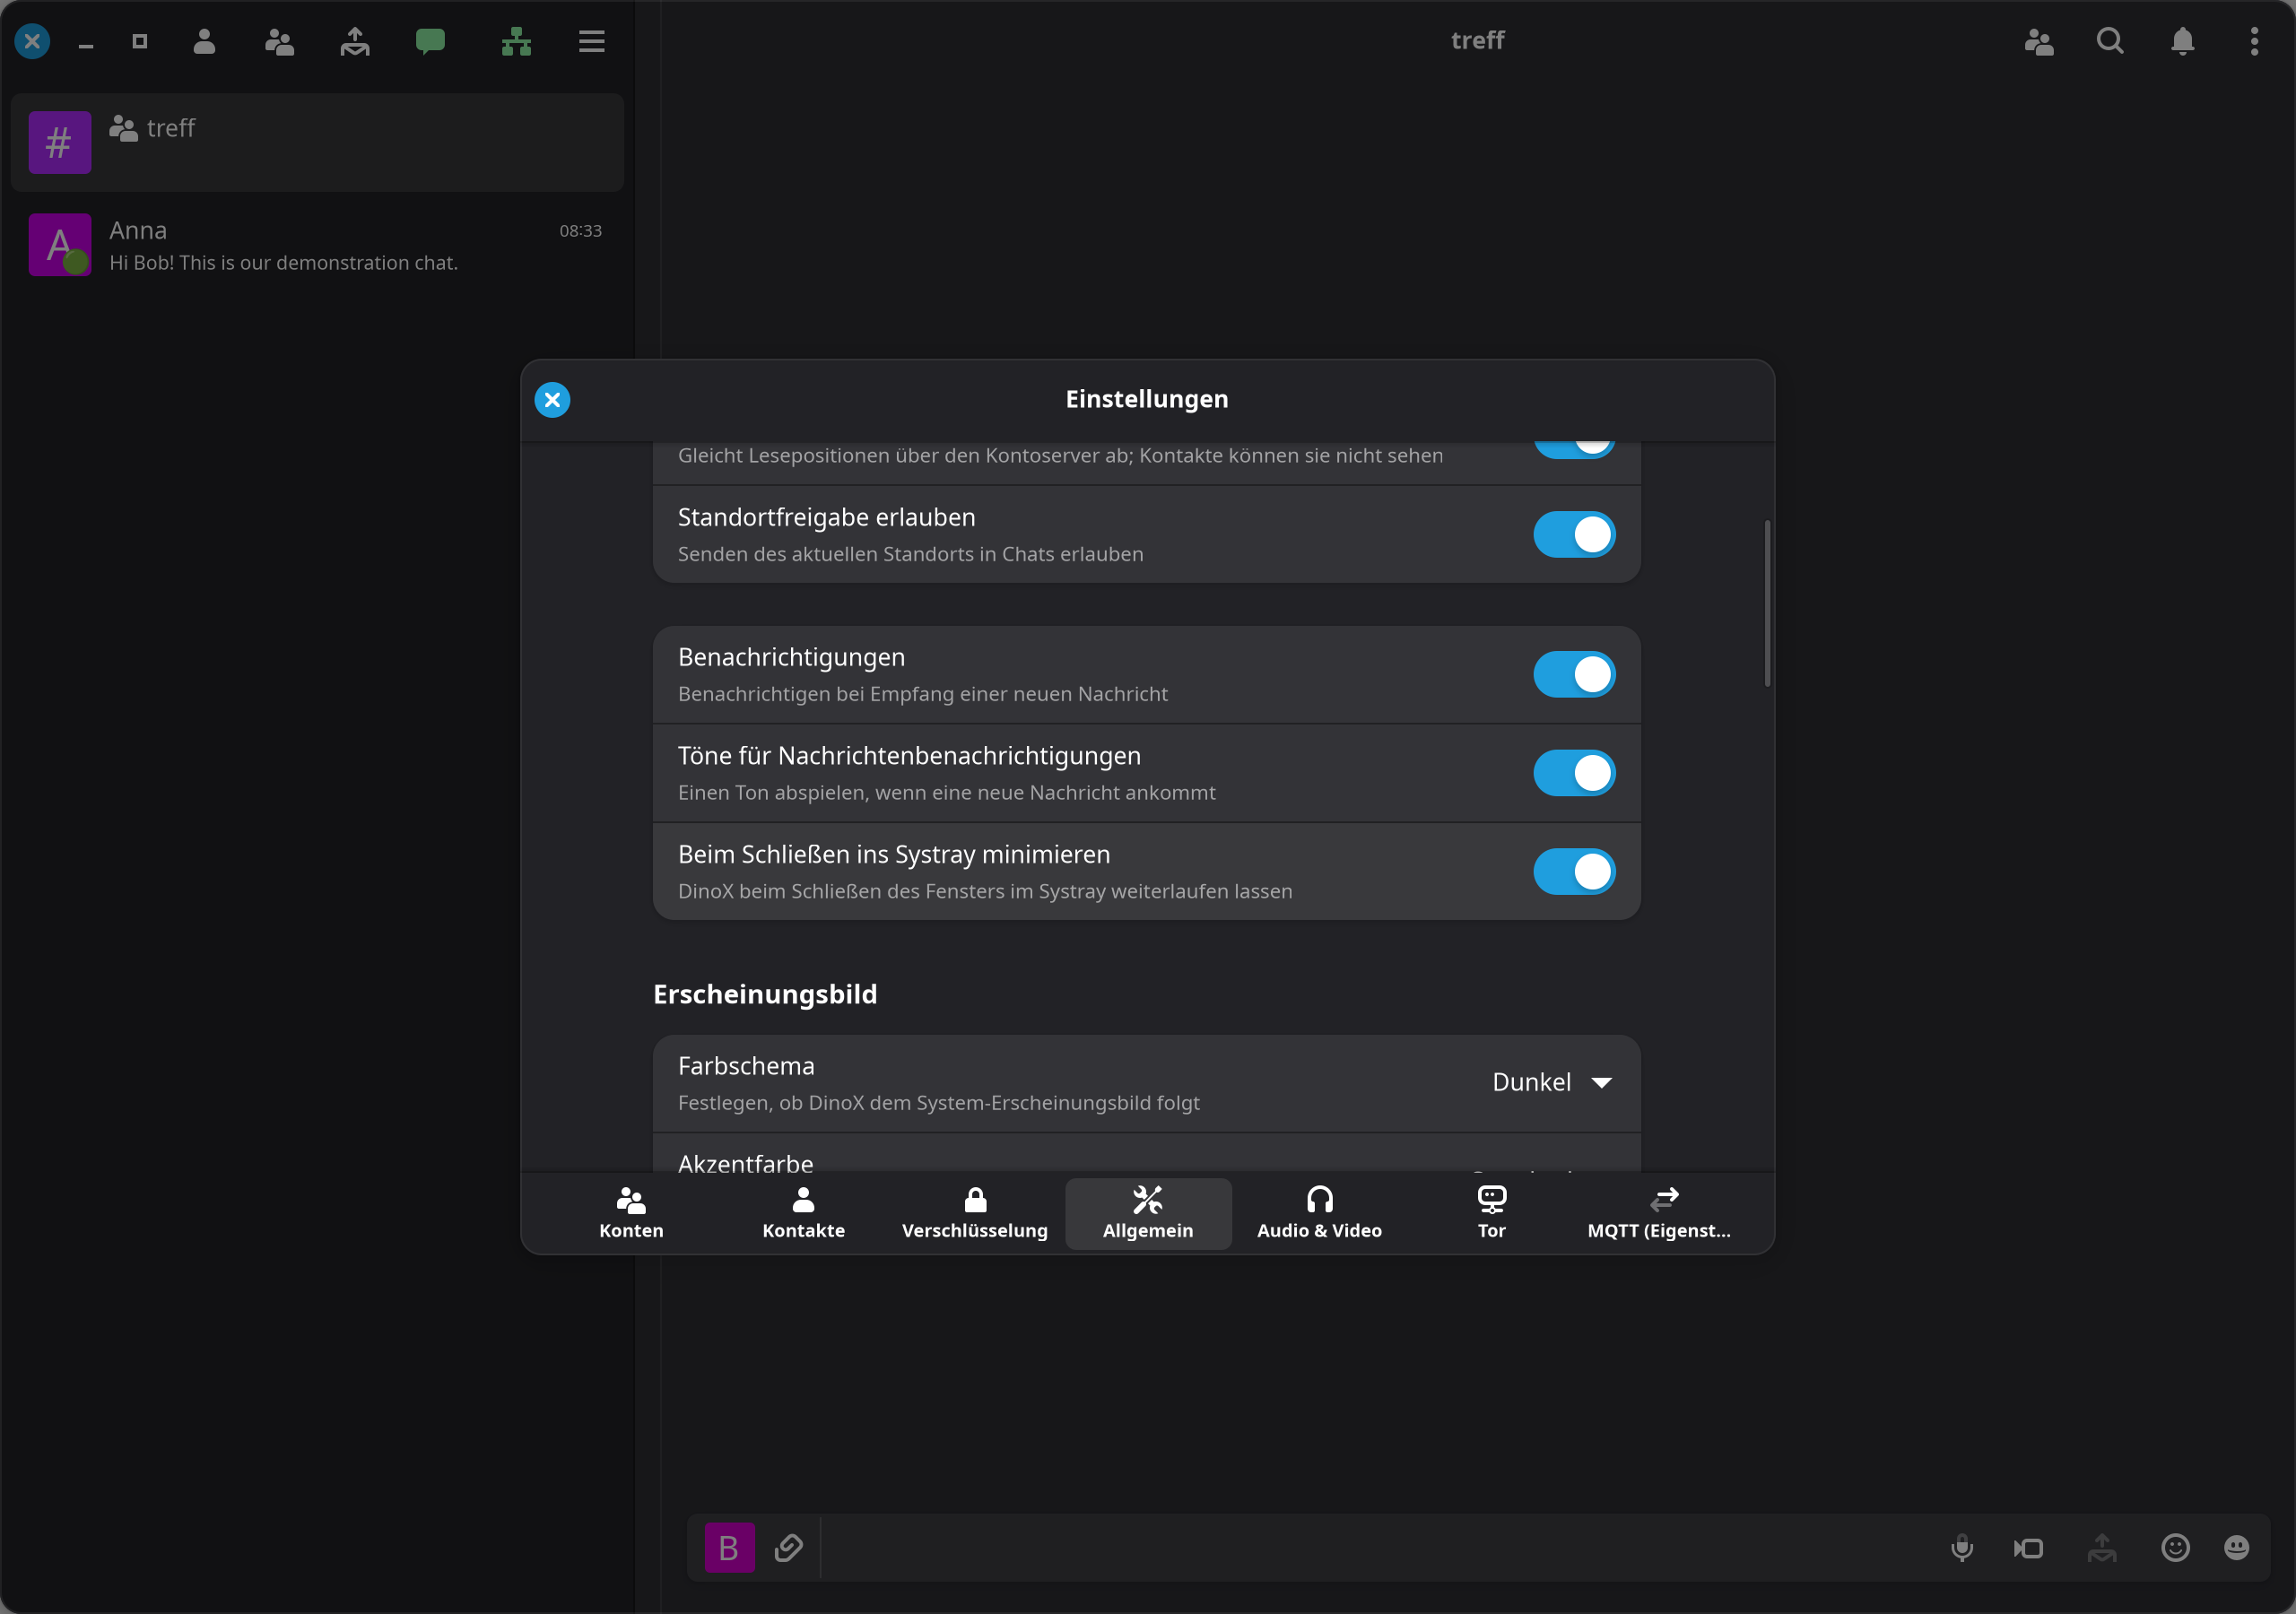2296x1614 pixels.
Task: Open the hamburger menu icon
Action: coord(592,41)
